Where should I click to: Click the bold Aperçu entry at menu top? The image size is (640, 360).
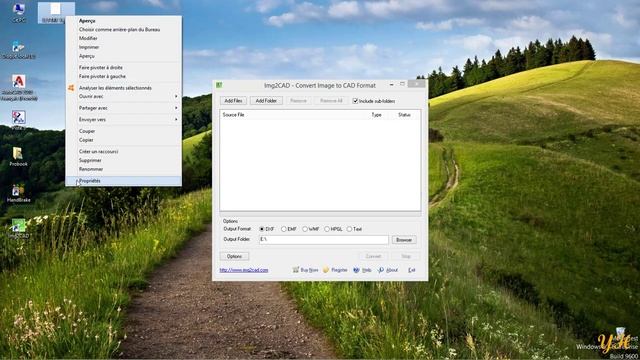pyautogui.click(x=123, y=20)
